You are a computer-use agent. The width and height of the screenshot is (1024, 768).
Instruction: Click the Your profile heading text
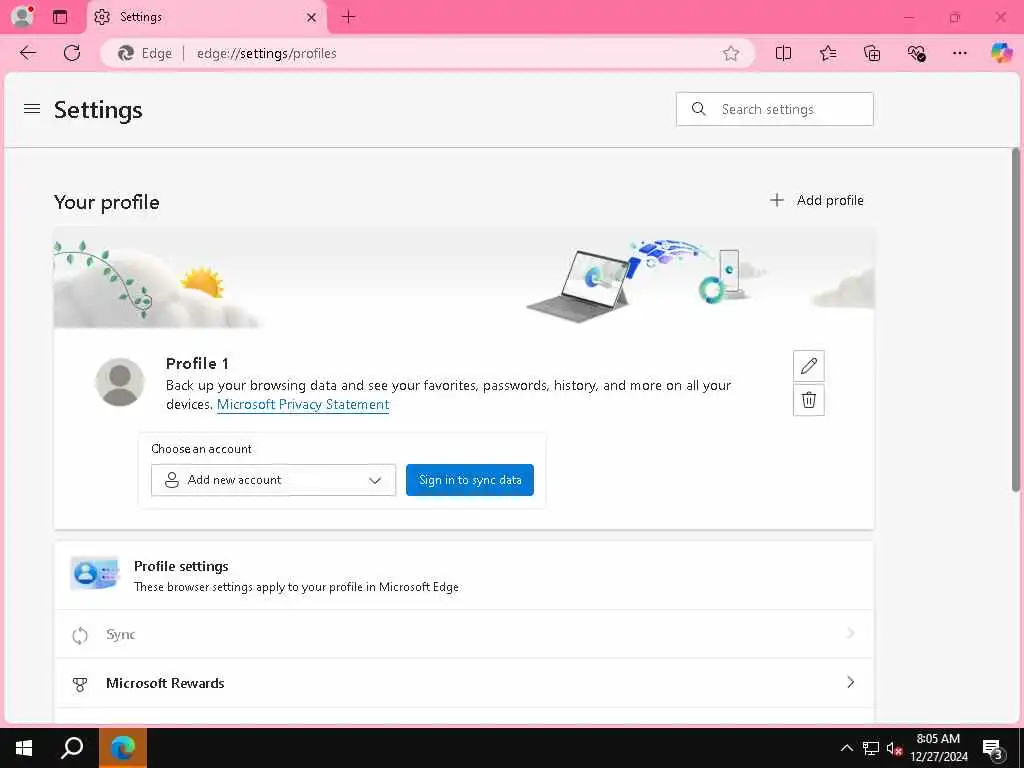pyautogui.click(x=106, y=202)
